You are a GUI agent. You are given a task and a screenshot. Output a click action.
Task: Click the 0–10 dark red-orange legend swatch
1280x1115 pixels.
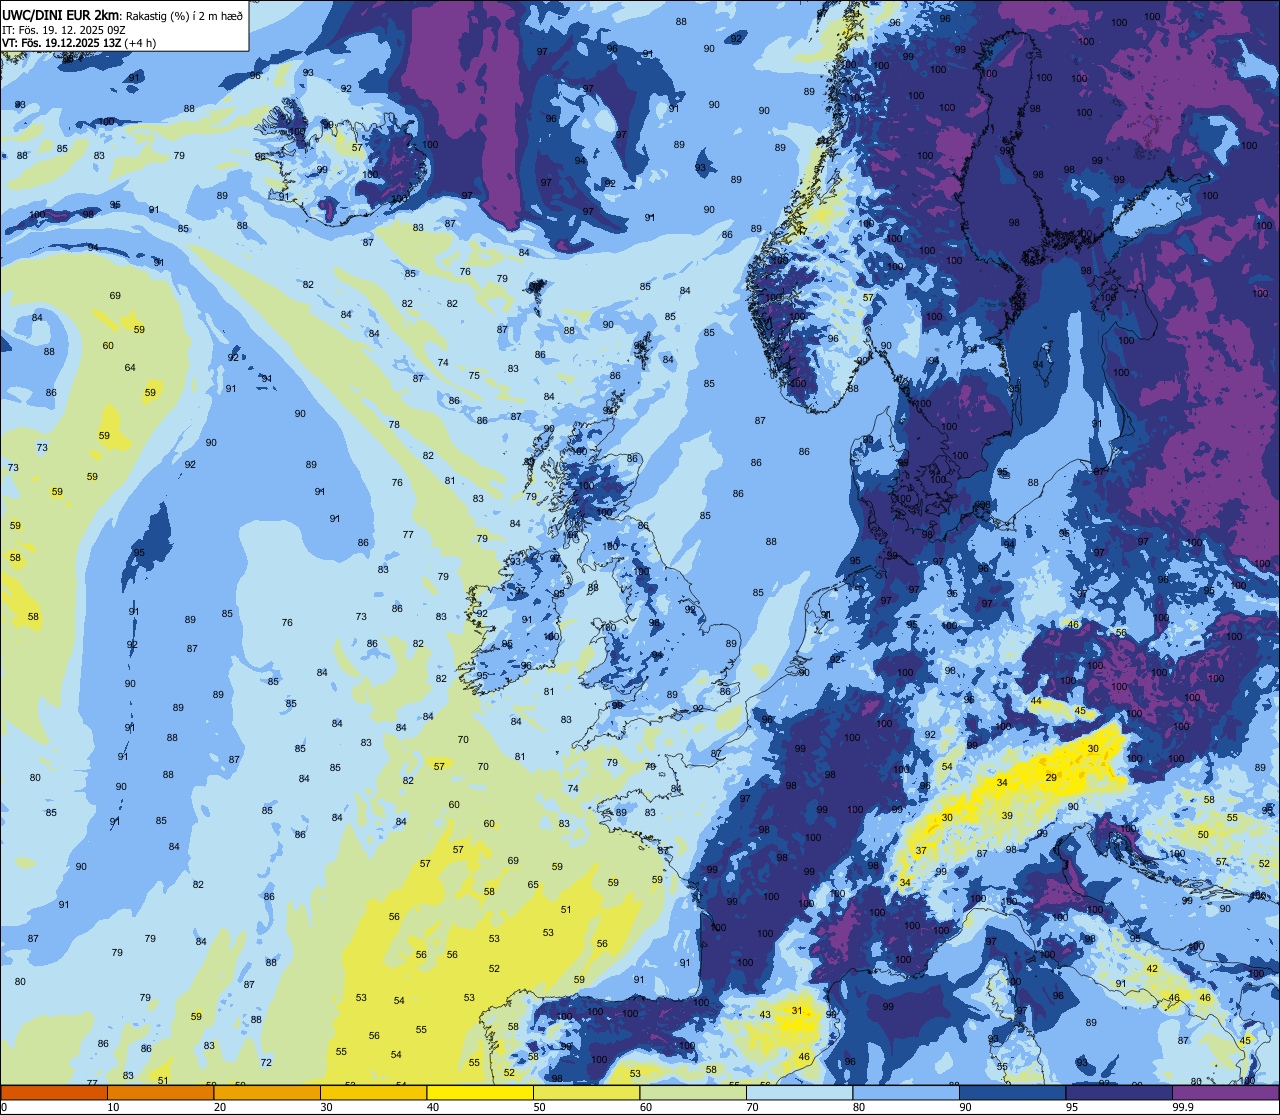[x=54, y=1092]
